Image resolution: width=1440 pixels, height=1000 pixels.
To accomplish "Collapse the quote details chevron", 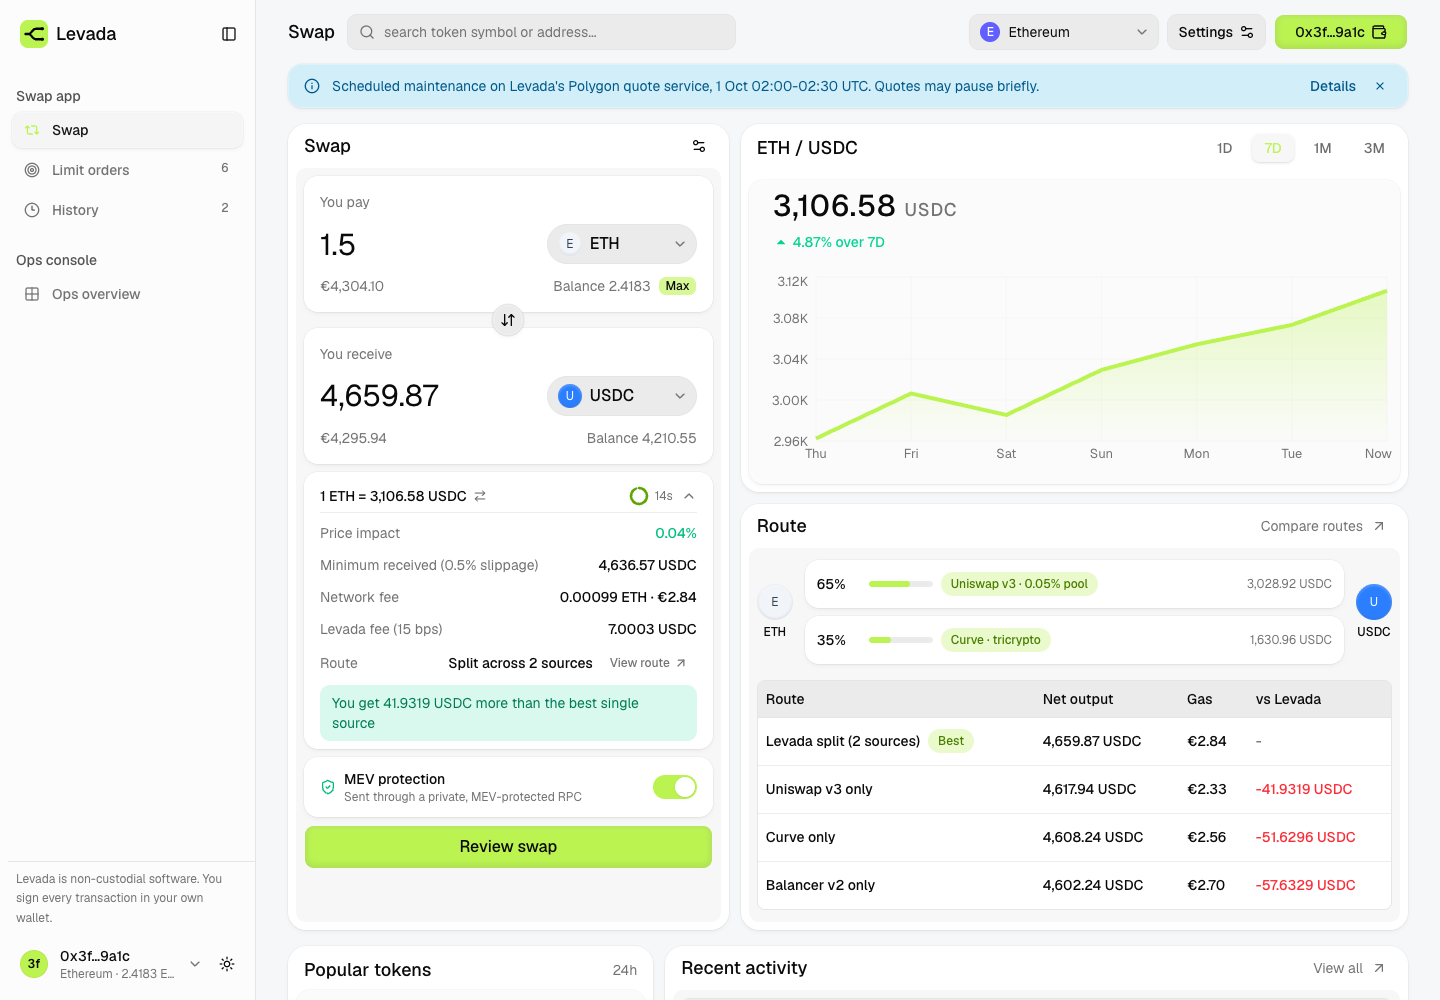I will point(689,496).
